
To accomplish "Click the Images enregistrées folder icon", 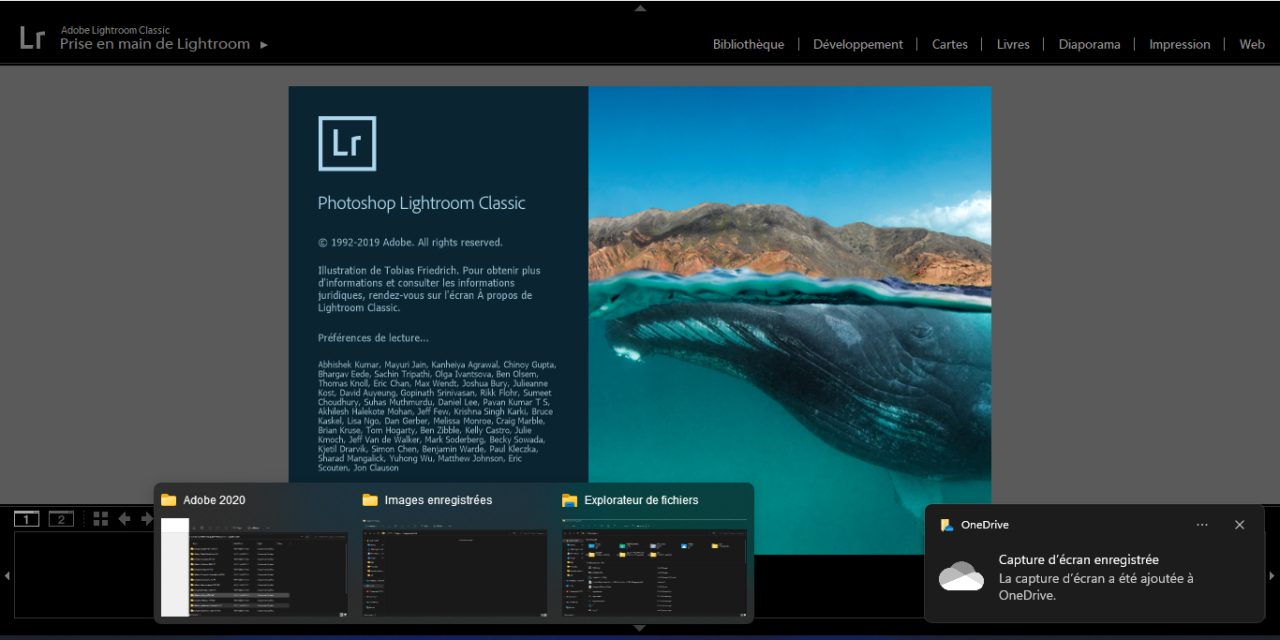I will pos(370,500).
